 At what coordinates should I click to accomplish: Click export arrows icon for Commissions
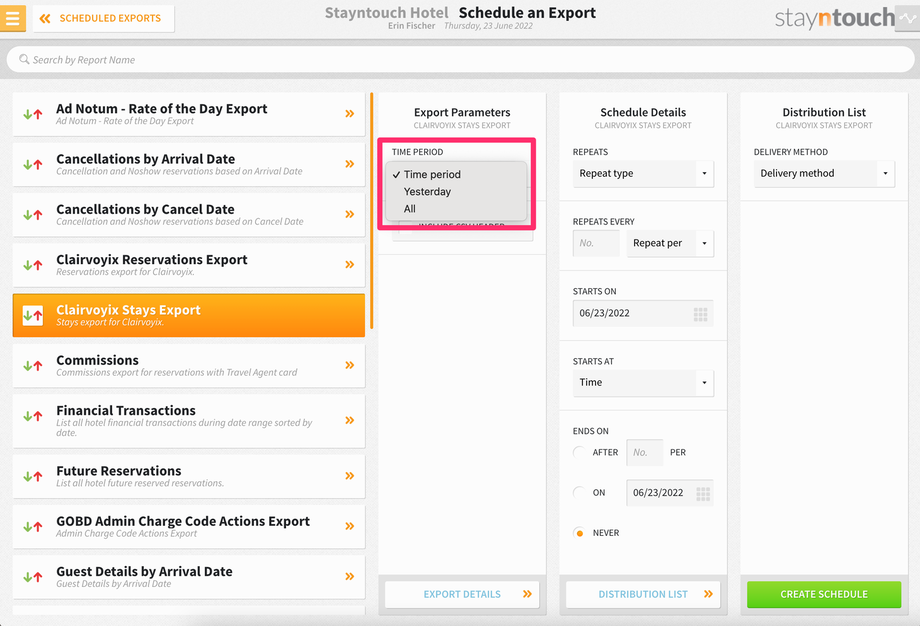(33, 366)
